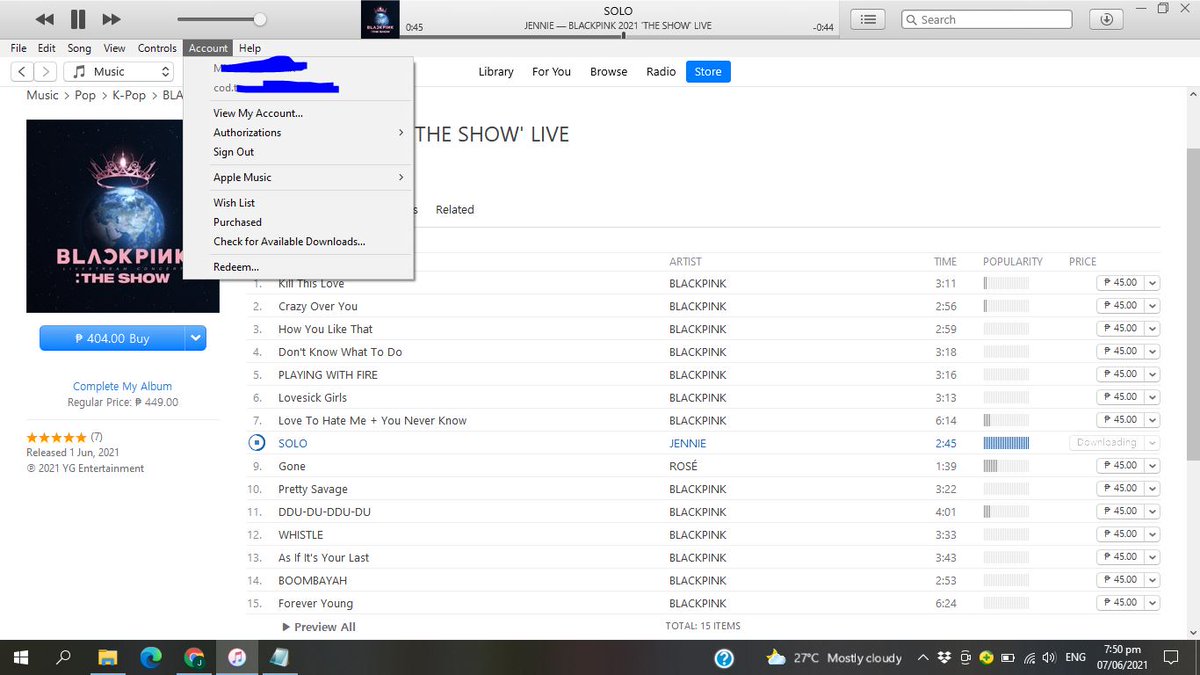Click the five-star rating
The width and height of the screenshot is (1200, 675).
56,437
